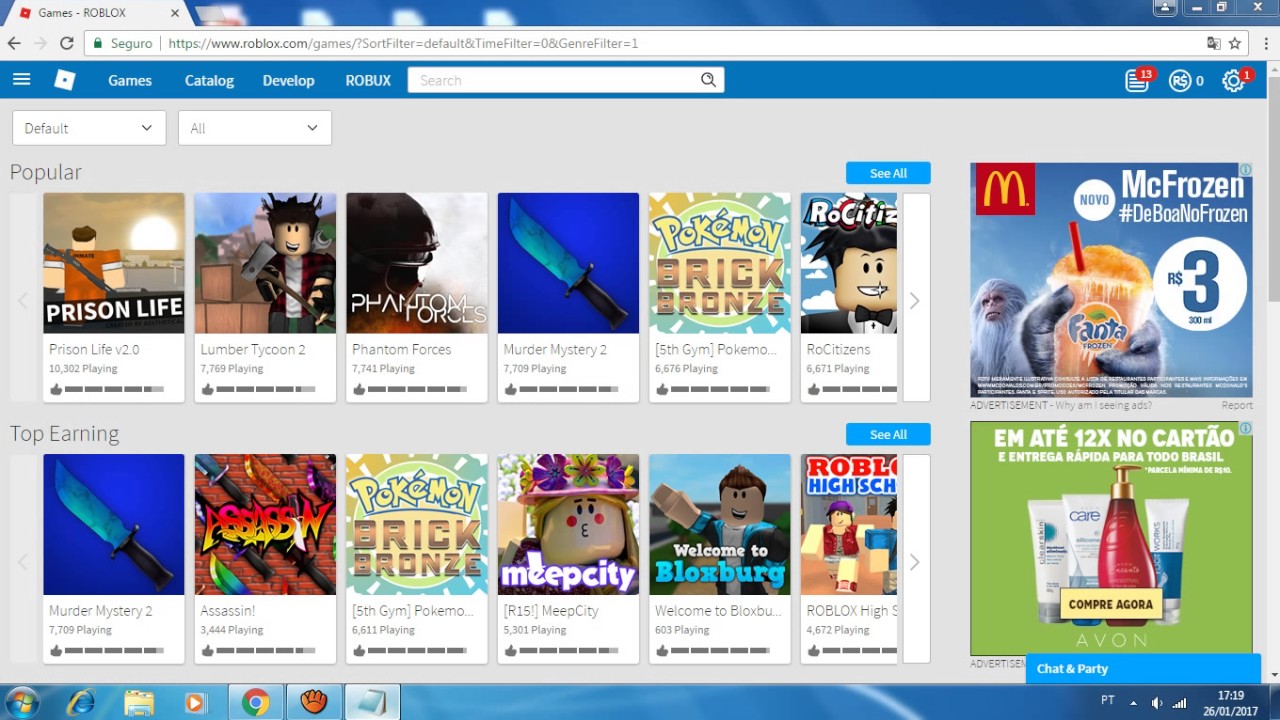The width and height of the screenshot is (1280, 720).
Task: Click the Chrome taskbar icon
Action: [x=256, y=702]
